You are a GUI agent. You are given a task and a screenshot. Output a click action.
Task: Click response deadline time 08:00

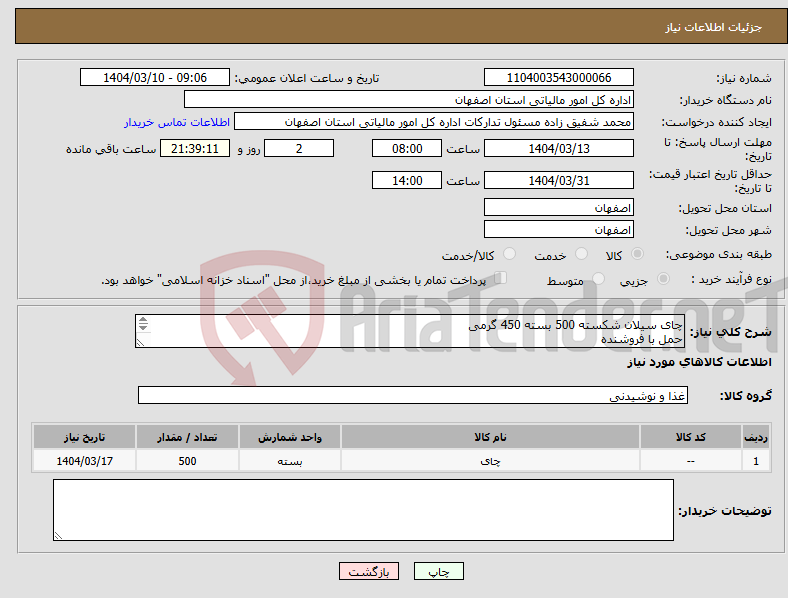point(407,148)
